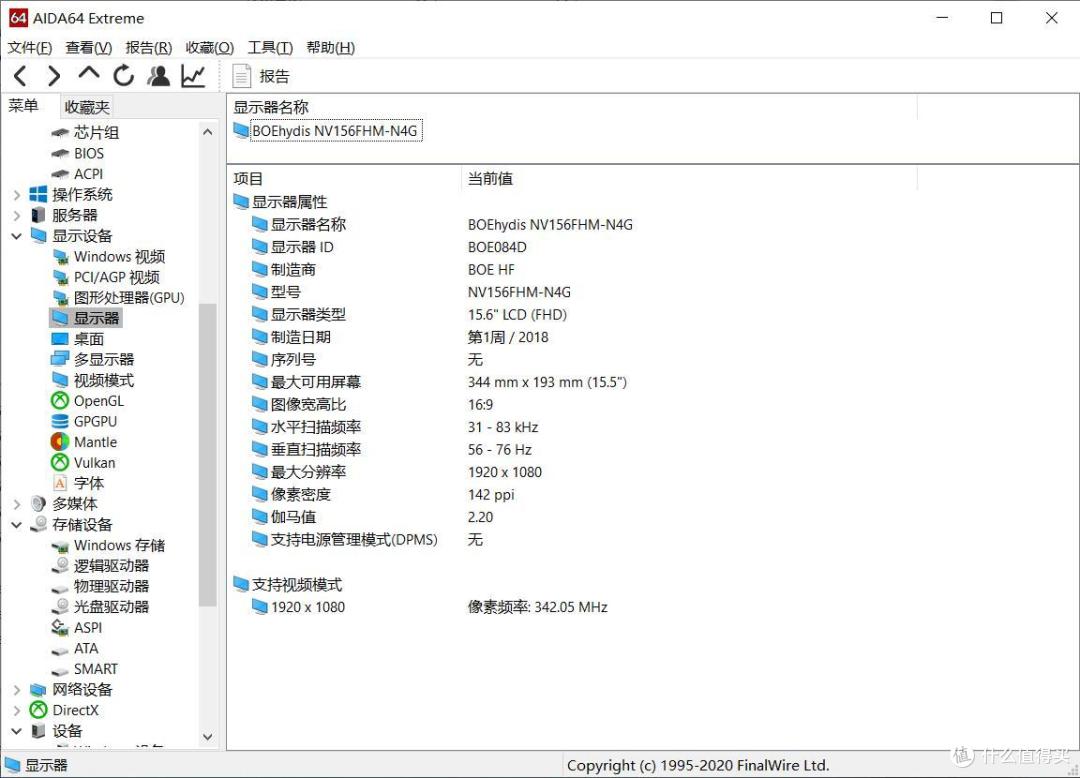Select ACPI in the tree
This screenshot has height=778, width=1080.
coord(88,174)
